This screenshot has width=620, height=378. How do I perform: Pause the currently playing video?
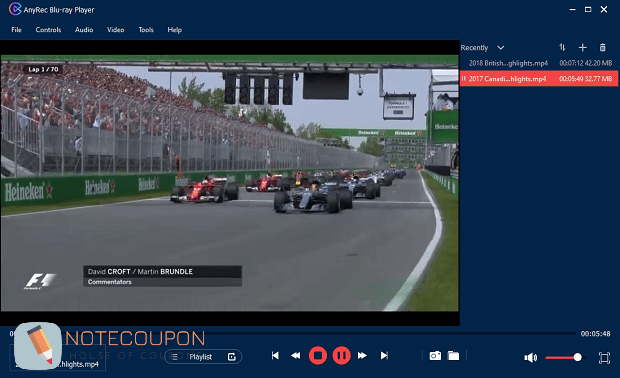tap(341, 356)
